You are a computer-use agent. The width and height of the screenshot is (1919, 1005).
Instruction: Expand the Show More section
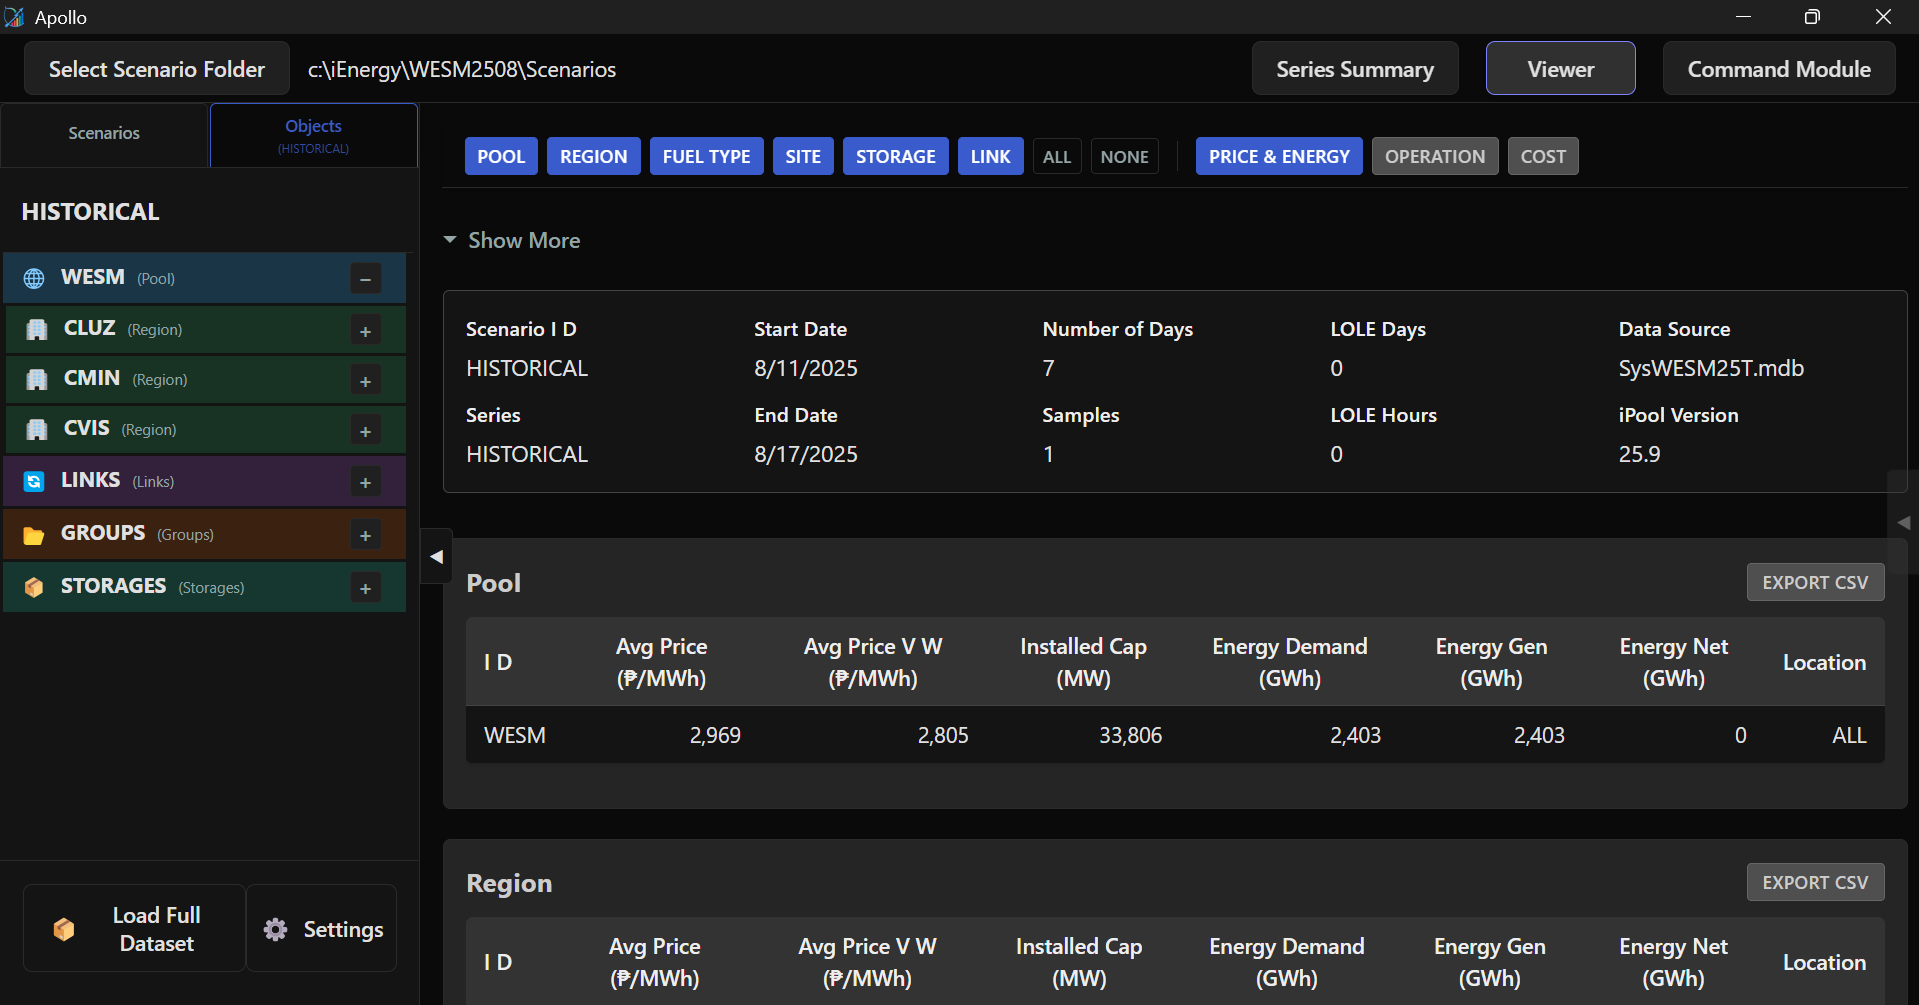tap(512, 240)
